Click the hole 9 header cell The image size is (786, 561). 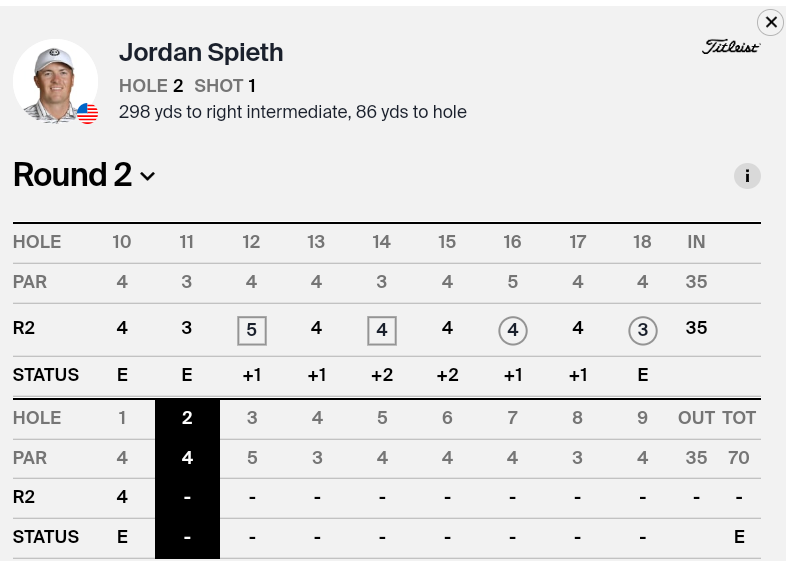pyautogui.click(x=643, y=418)
